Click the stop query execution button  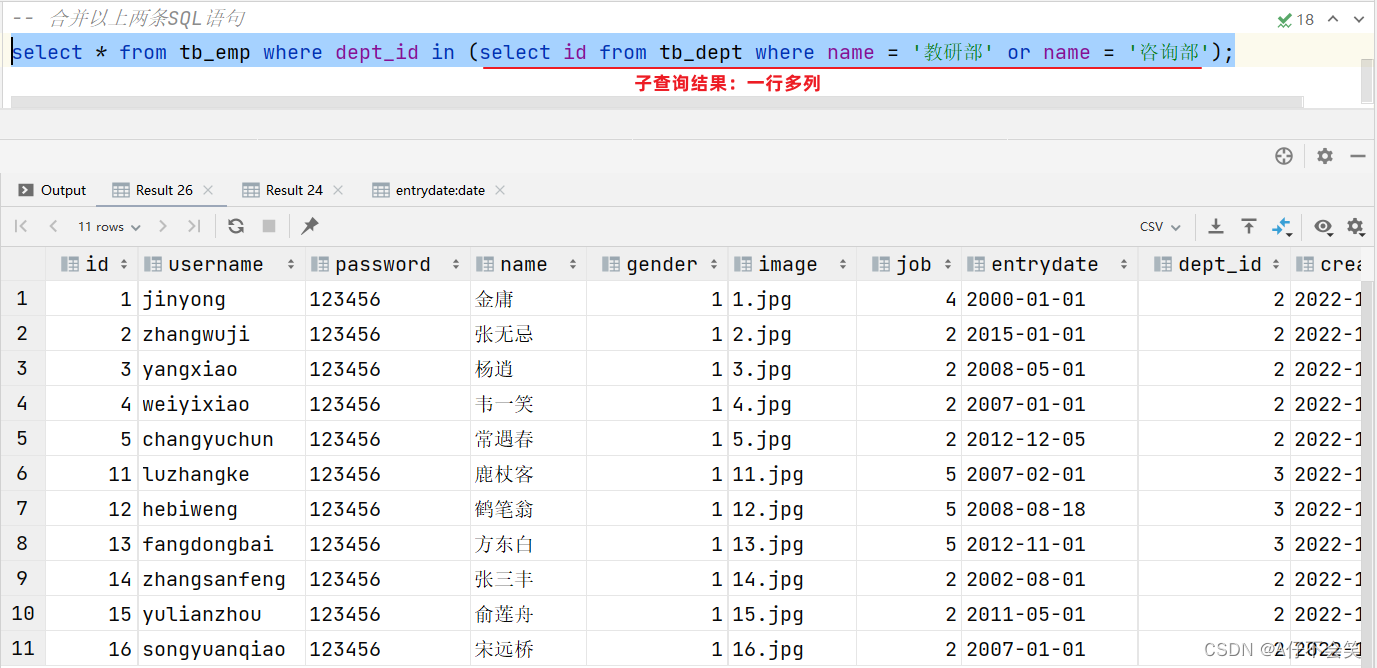tap(268, 226)
